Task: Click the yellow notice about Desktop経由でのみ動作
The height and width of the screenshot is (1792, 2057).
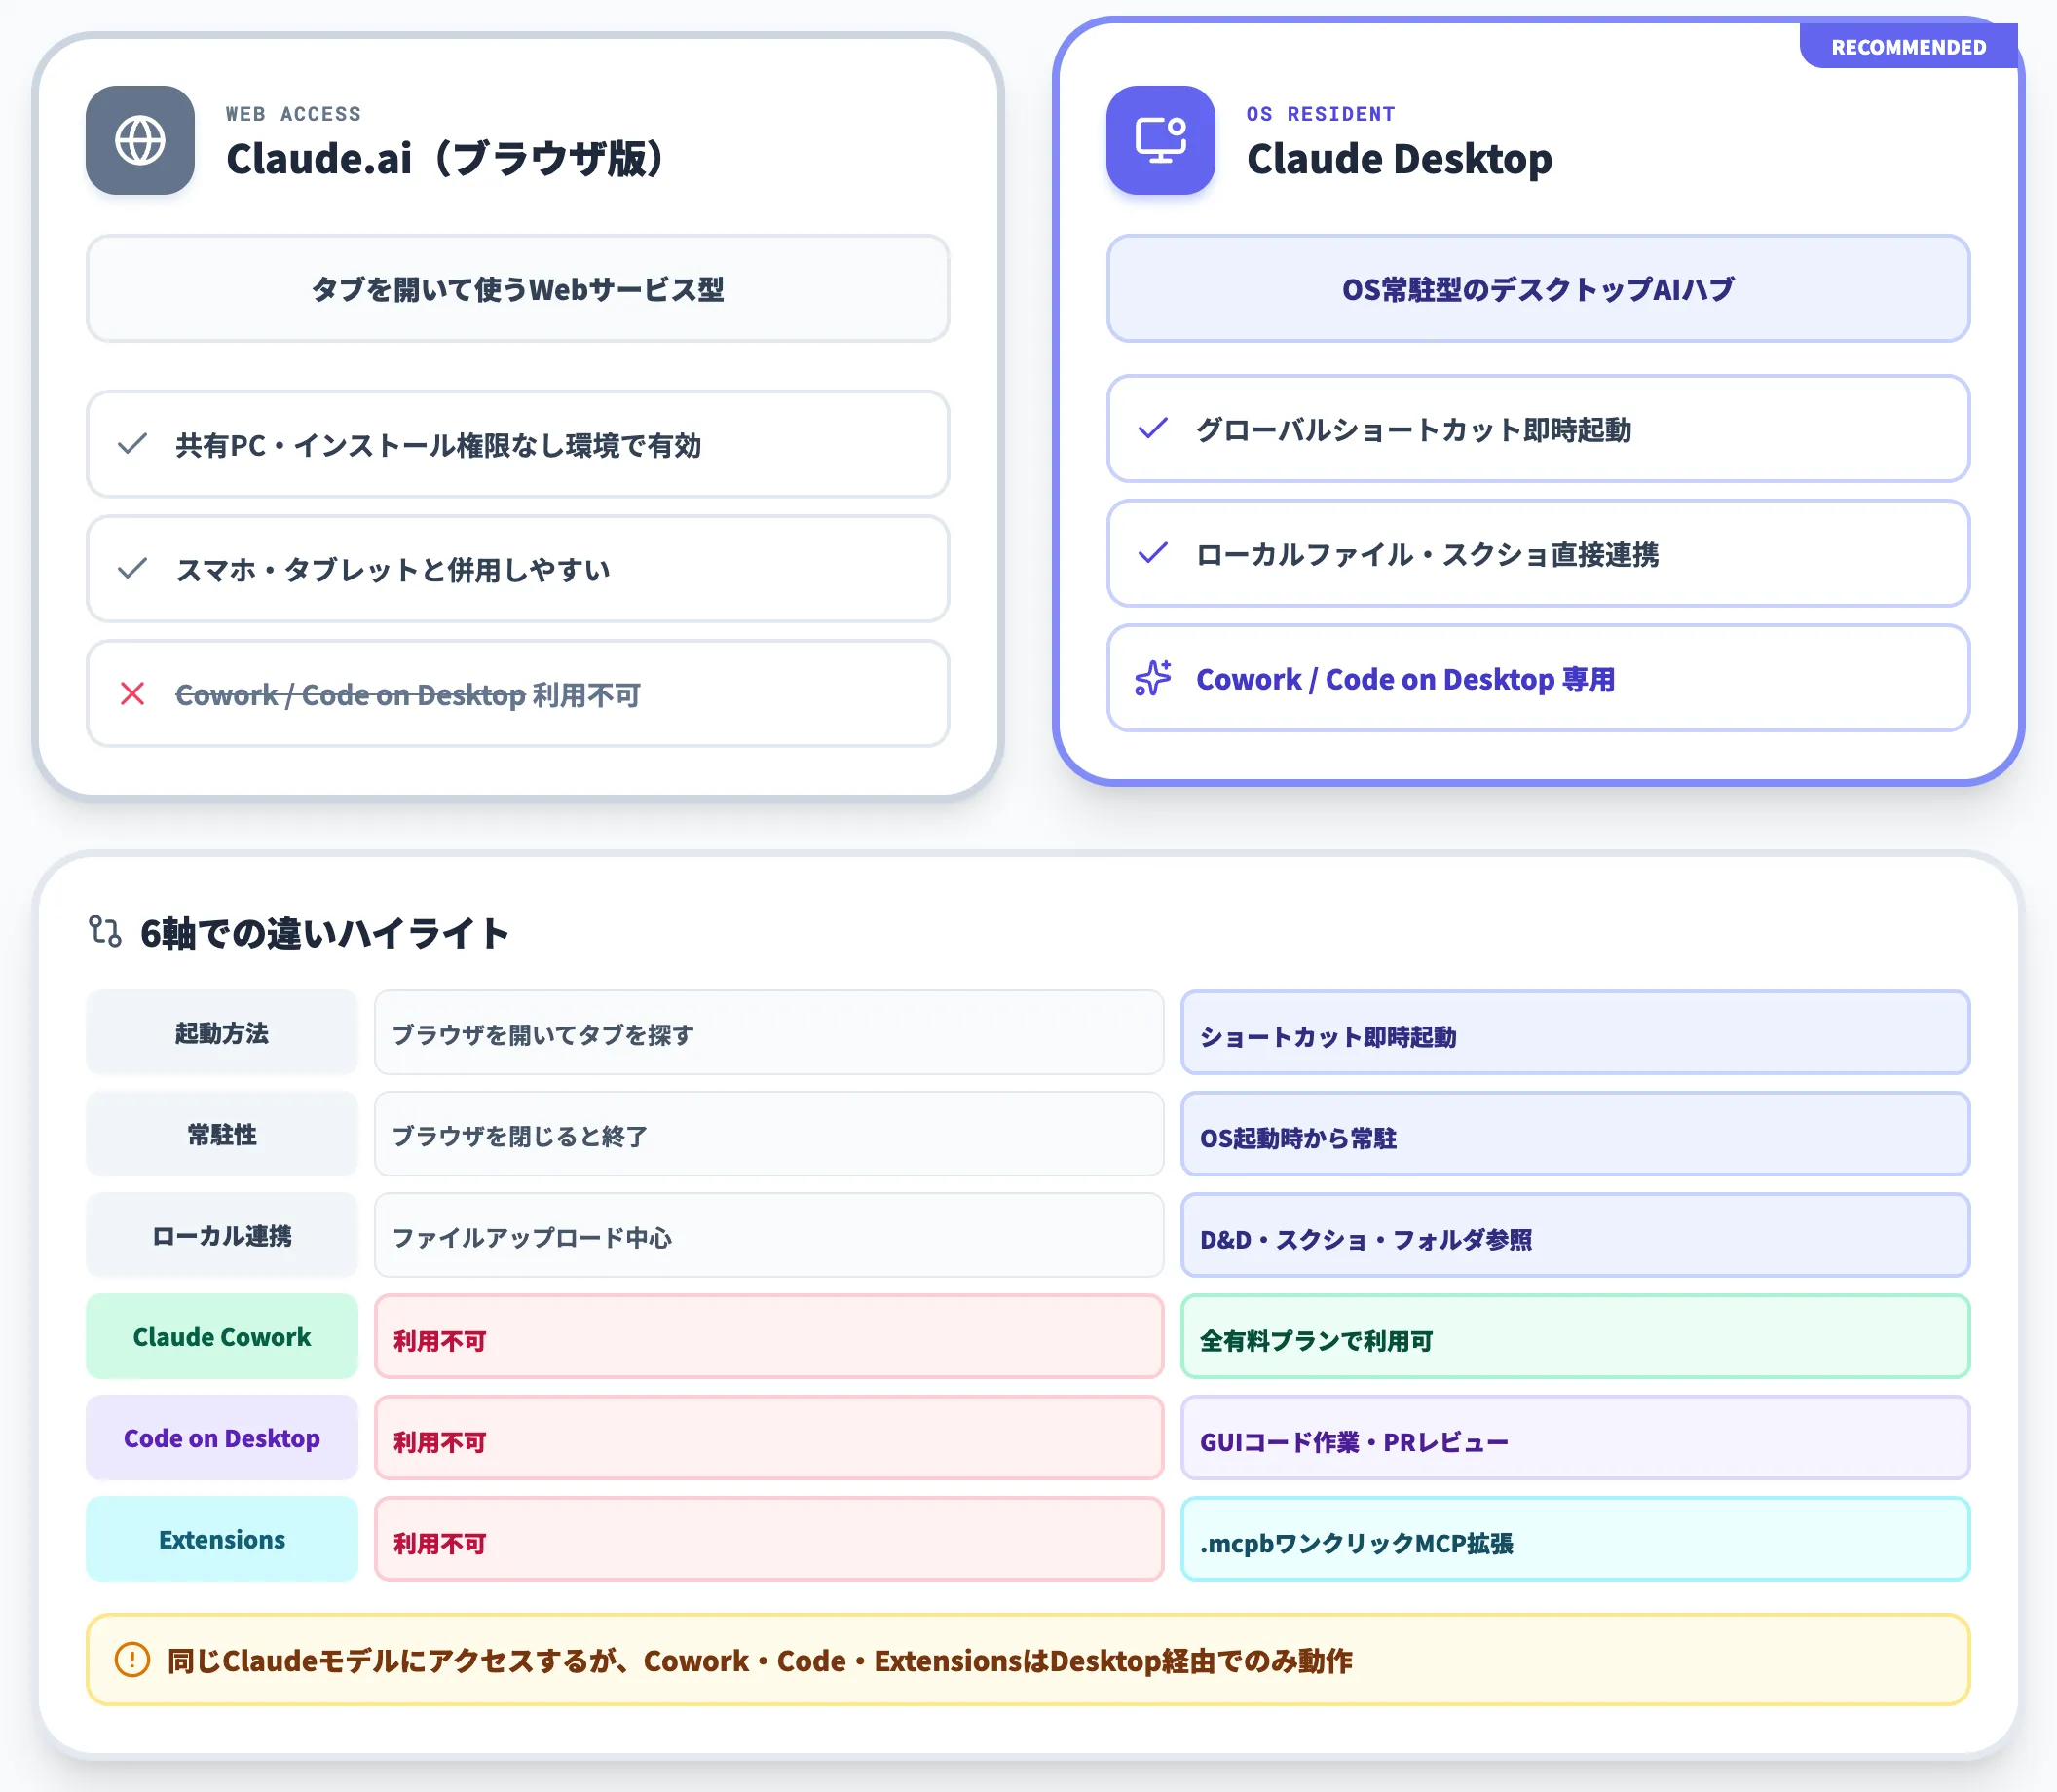Action: click(x=1028, y=1660)
